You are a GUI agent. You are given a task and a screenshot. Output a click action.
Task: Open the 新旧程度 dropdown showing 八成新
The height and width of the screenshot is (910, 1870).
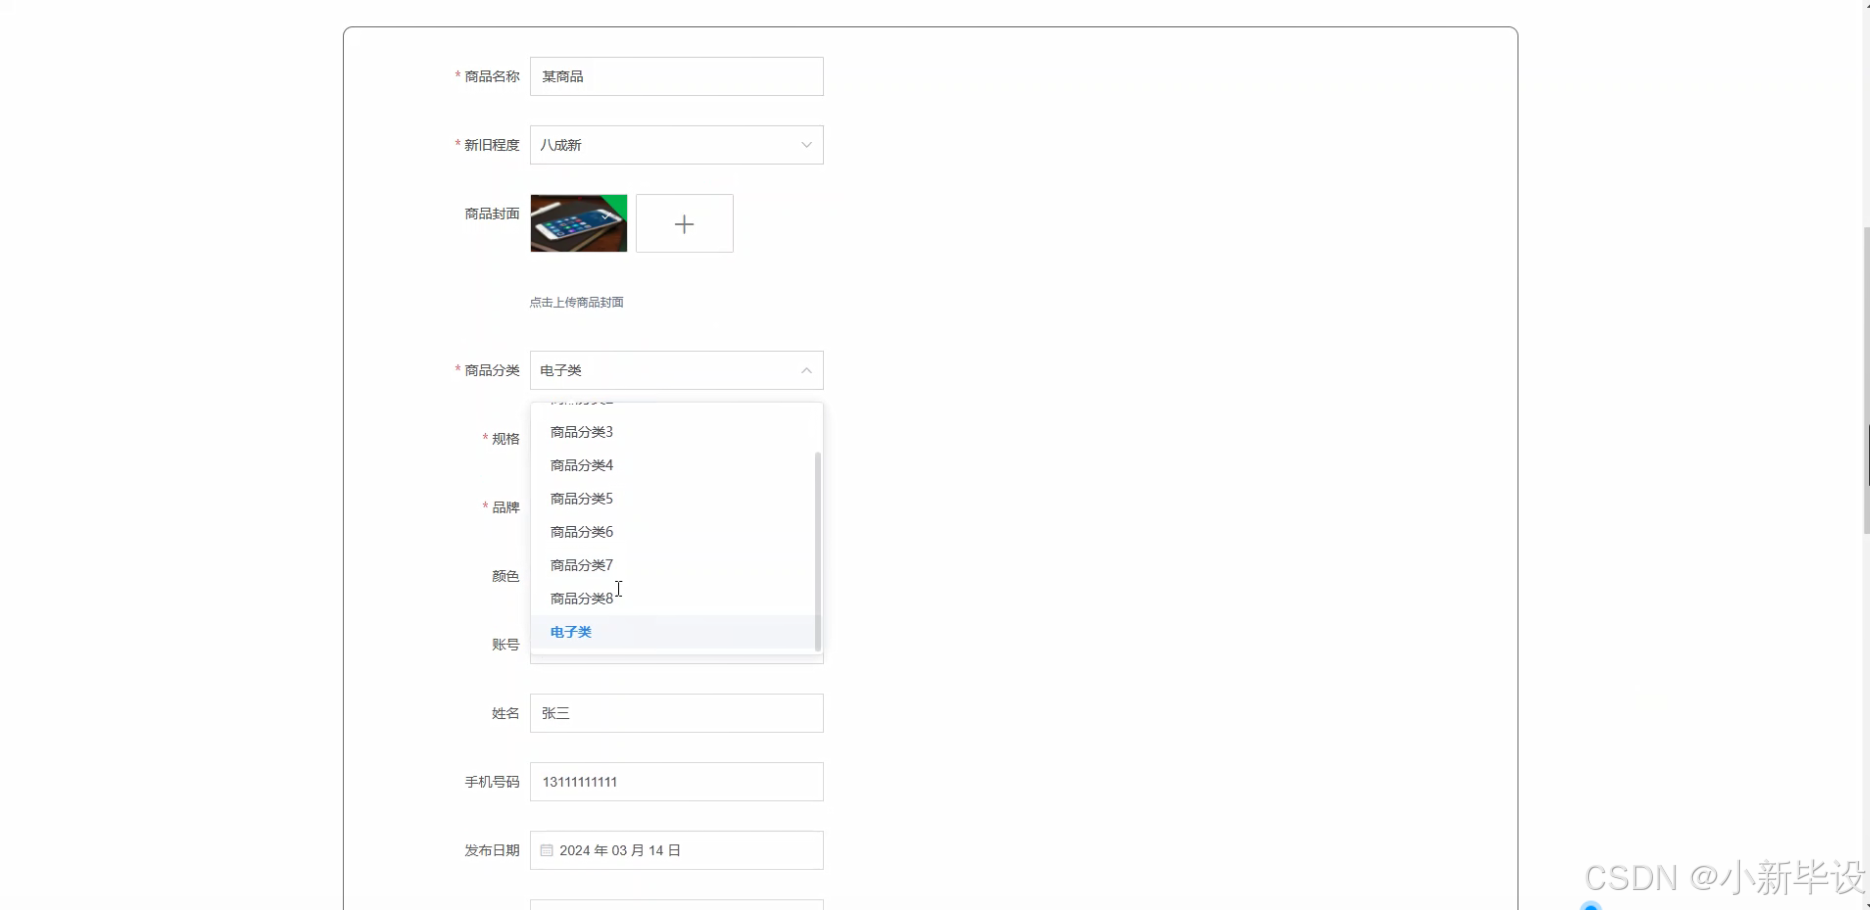[676, 145]
